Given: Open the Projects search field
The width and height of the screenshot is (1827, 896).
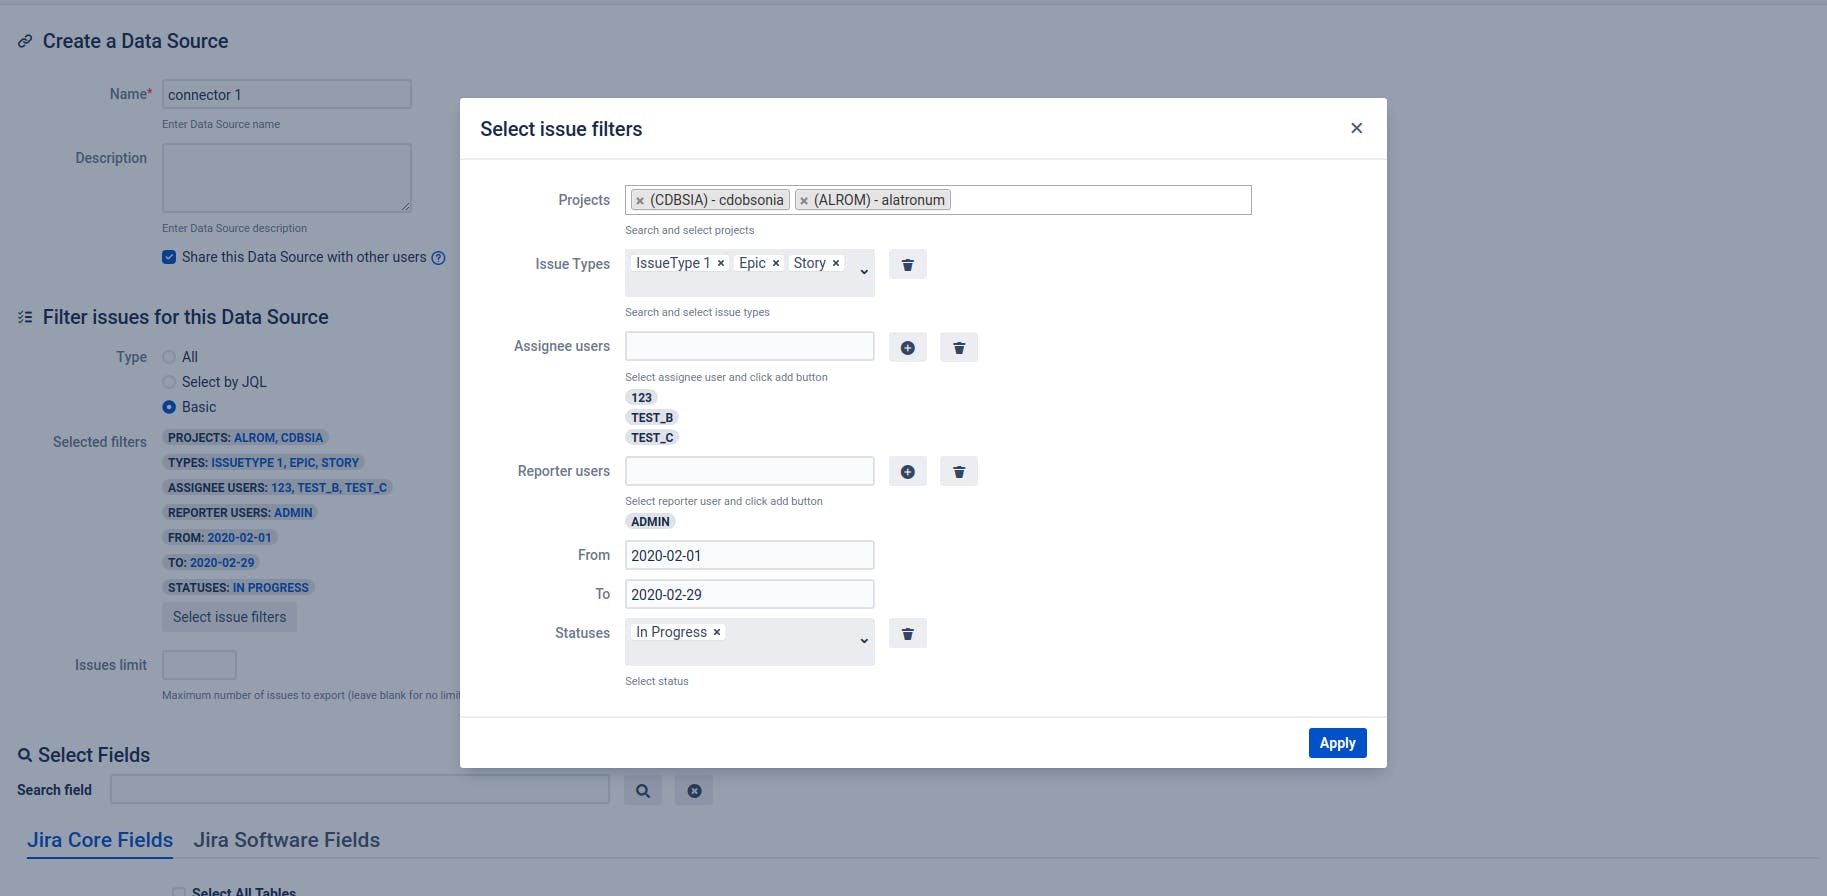Looking at the screenshot, I should coord(1098,200).
